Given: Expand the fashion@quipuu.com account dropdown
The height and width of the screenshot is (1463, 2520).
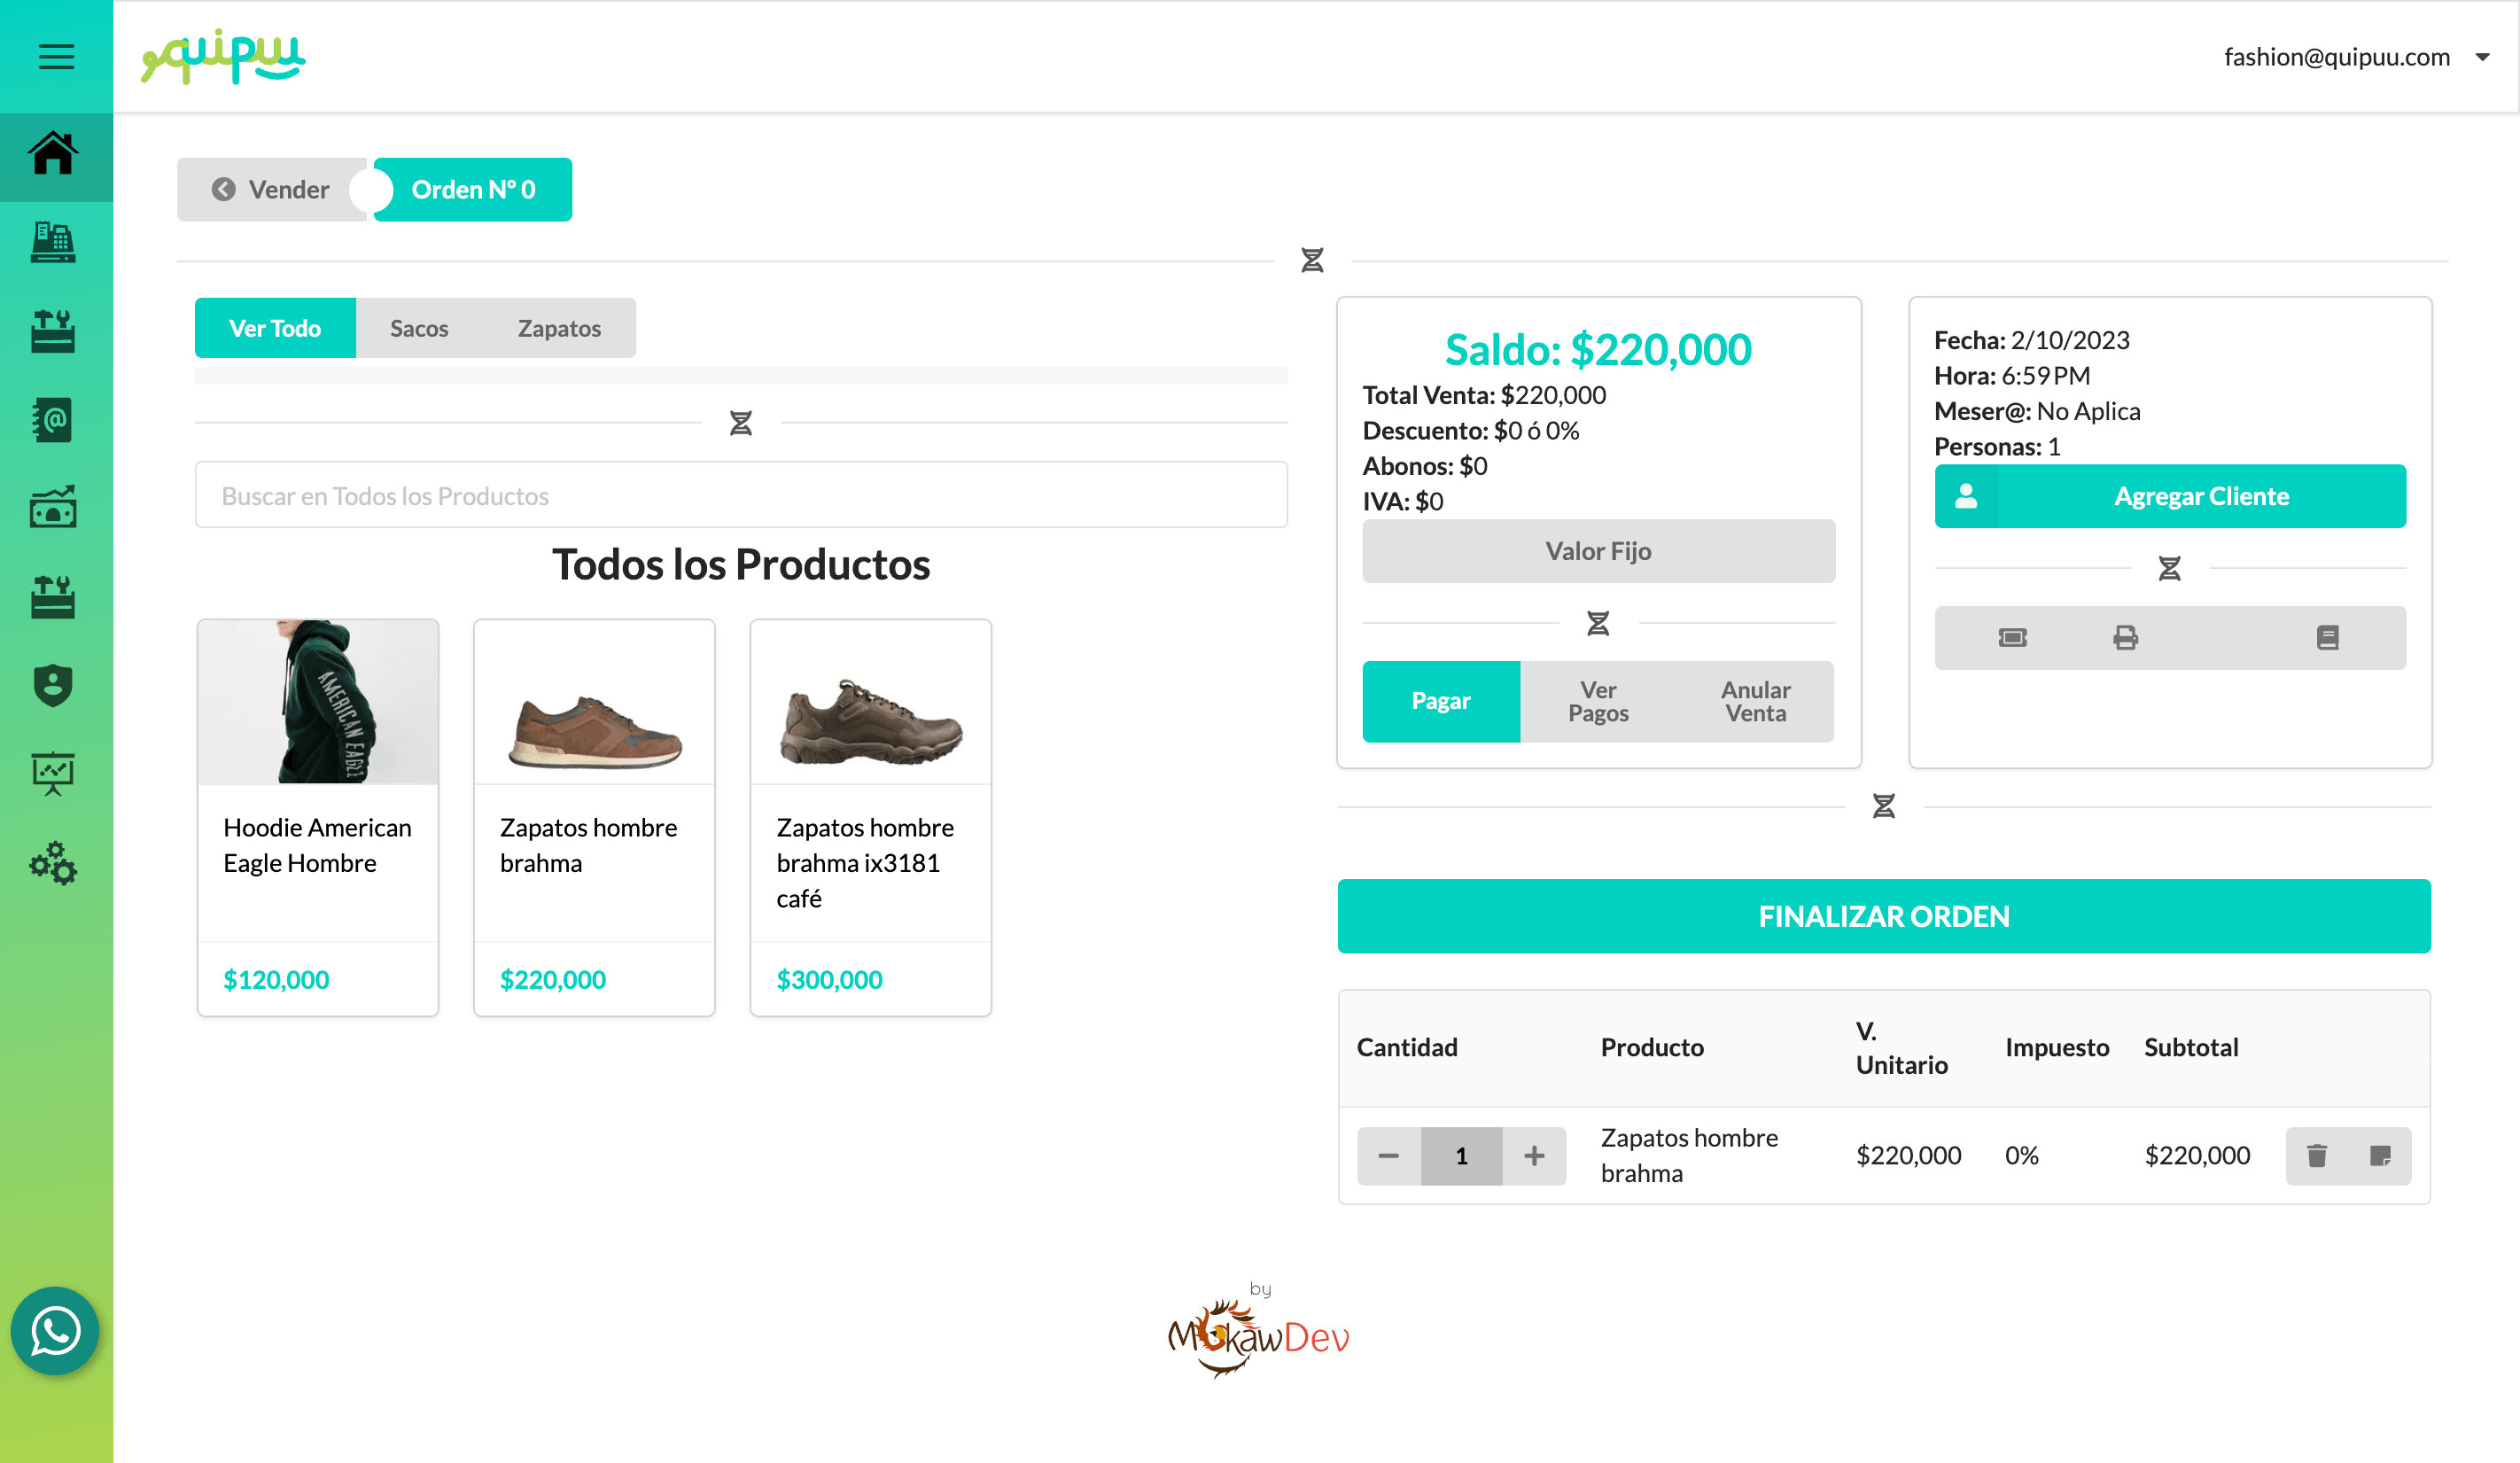Looking at the screenshot, I should [2482, 57].
